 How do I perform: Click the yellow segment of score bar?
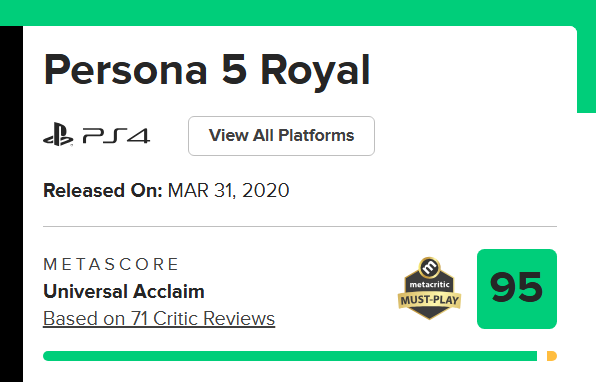coord(552,356)
